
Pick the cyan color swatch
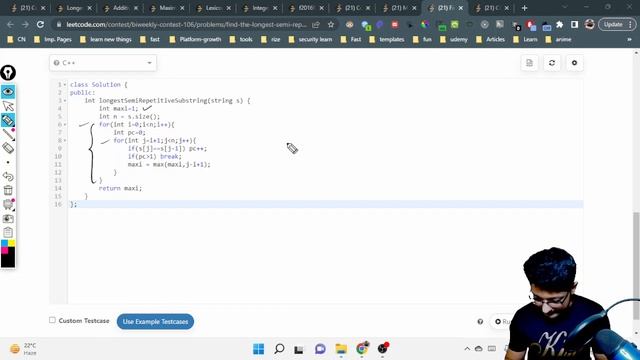click(x=4, y=243)
